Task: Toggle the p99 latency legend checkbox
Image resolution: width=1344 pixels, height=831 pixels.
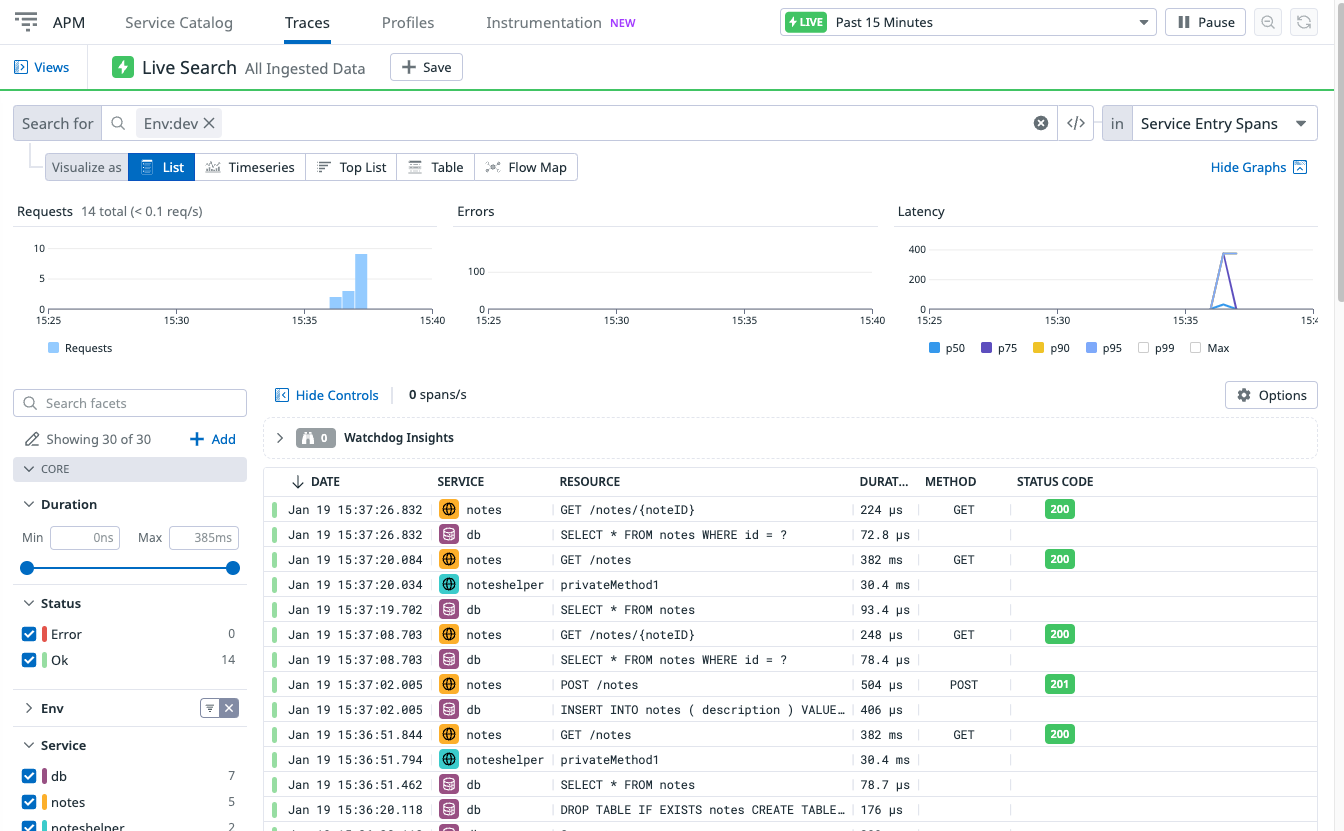Action: pos(1143,348)
